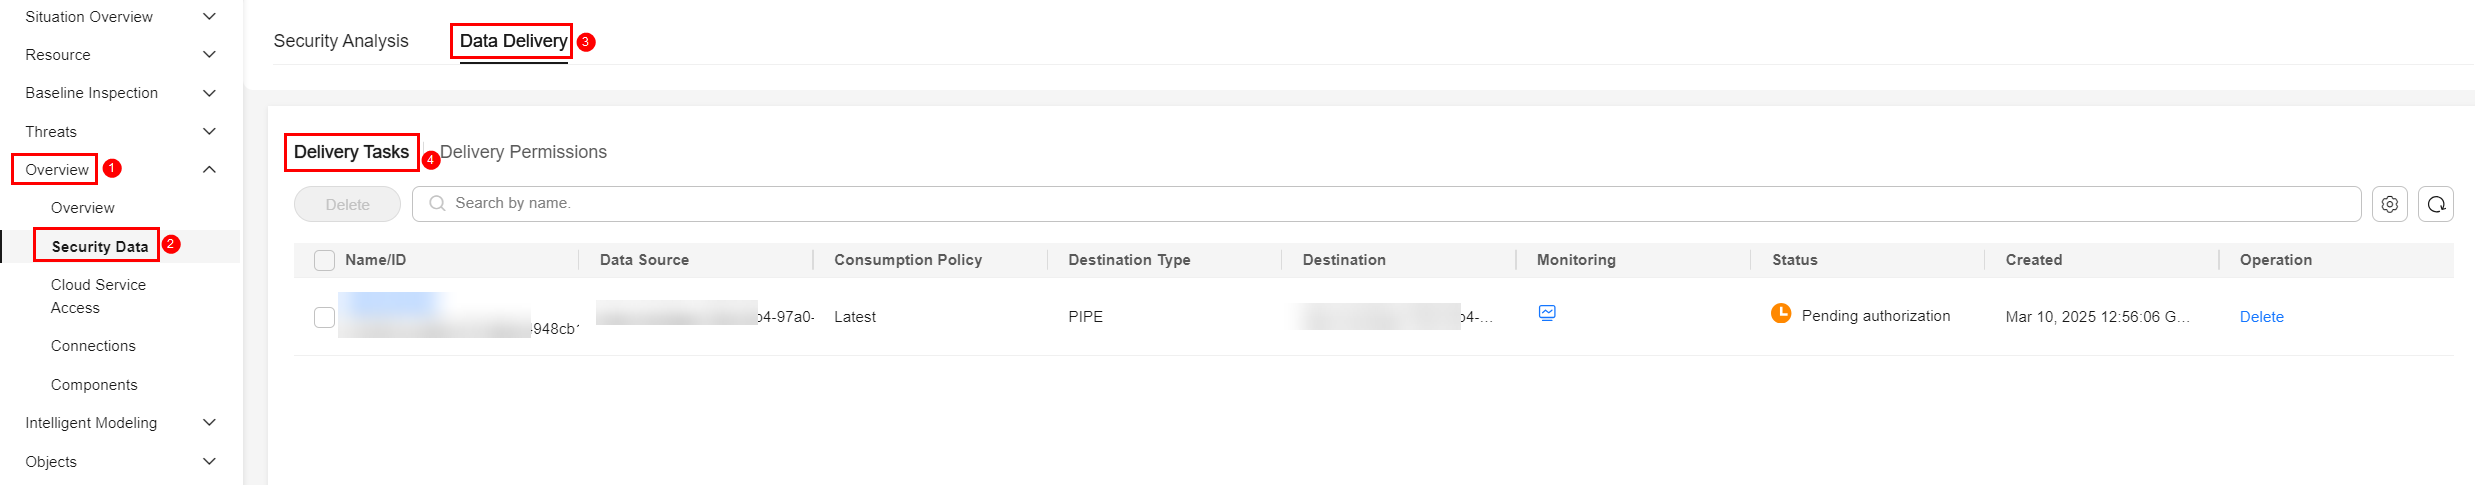Open the monitoring chart icon

coord(1546,313)
